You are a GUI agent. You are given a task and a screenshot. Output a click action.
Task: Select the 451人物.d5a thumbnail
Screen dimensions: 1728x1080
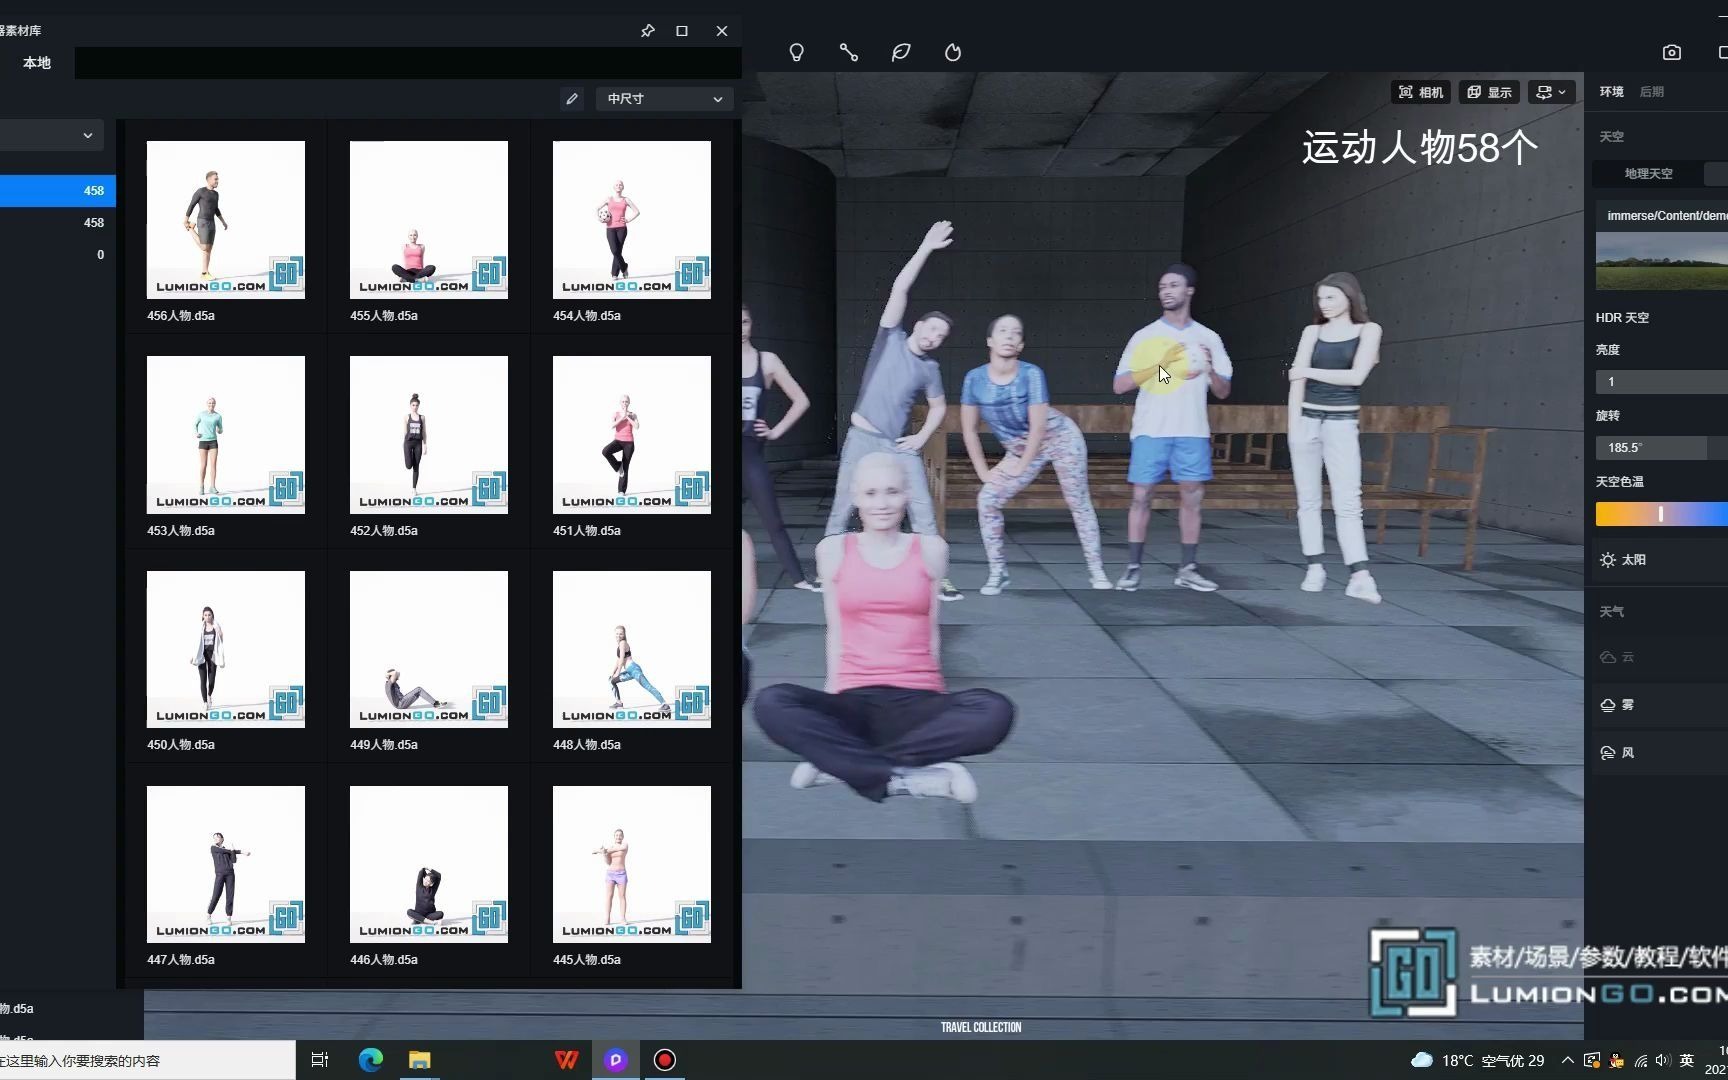click(x=632, y=434)
